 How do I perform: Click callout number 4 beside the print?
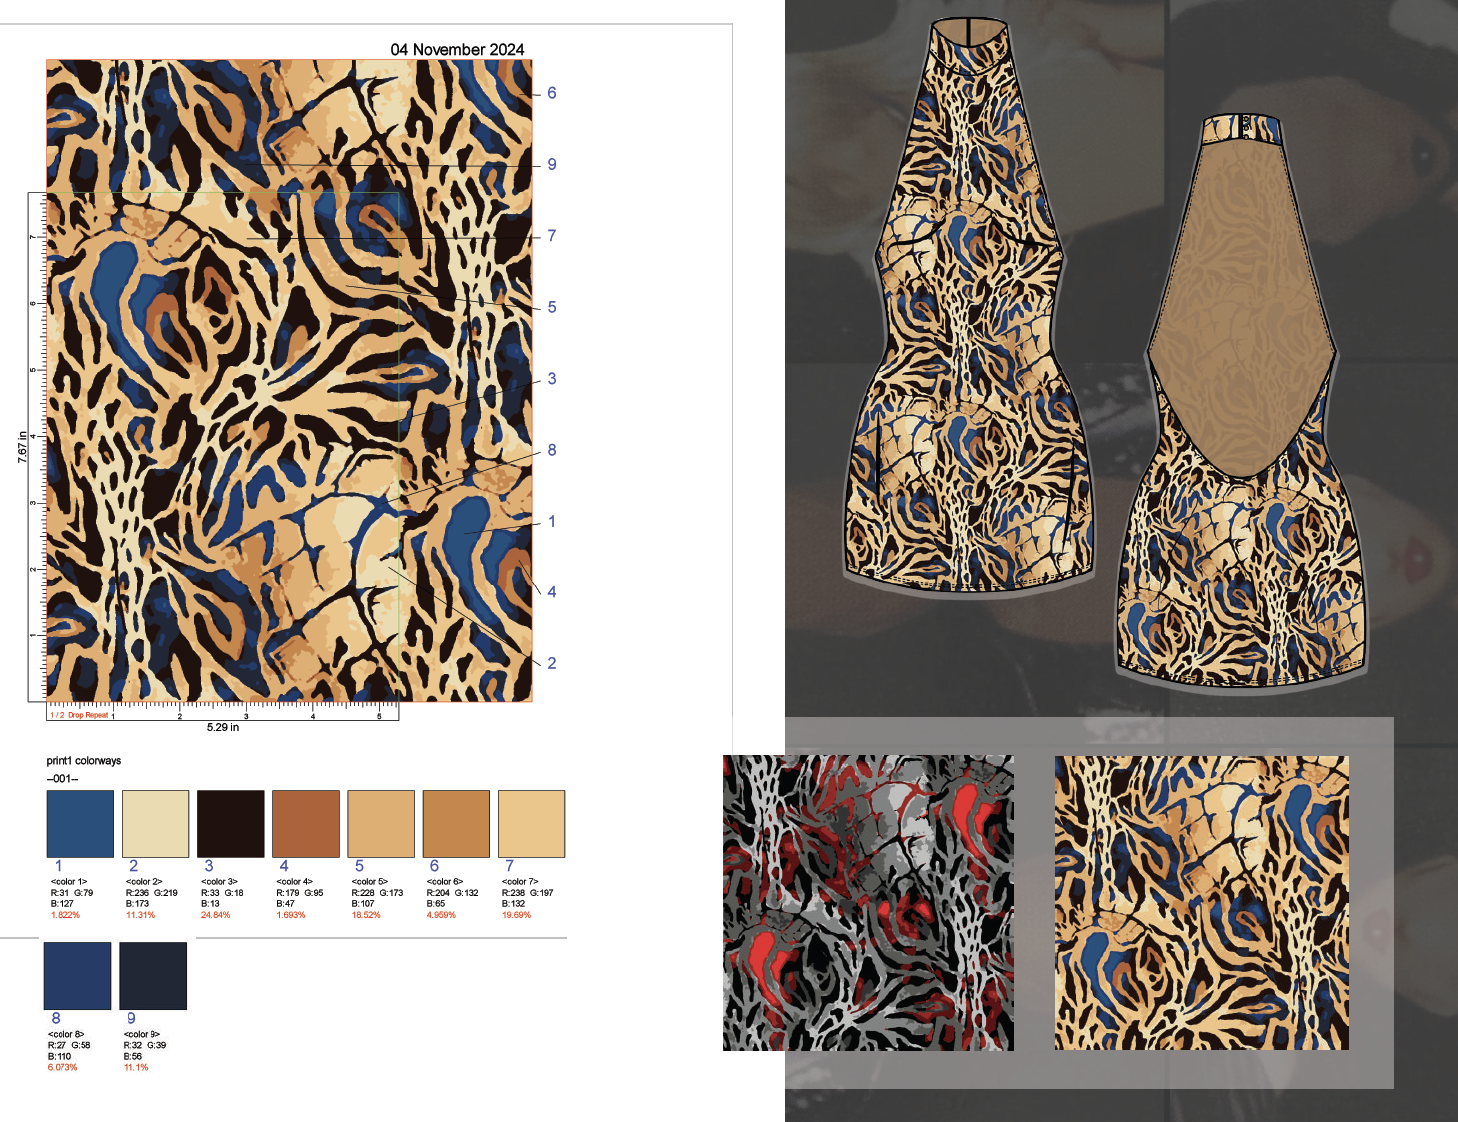551,592
